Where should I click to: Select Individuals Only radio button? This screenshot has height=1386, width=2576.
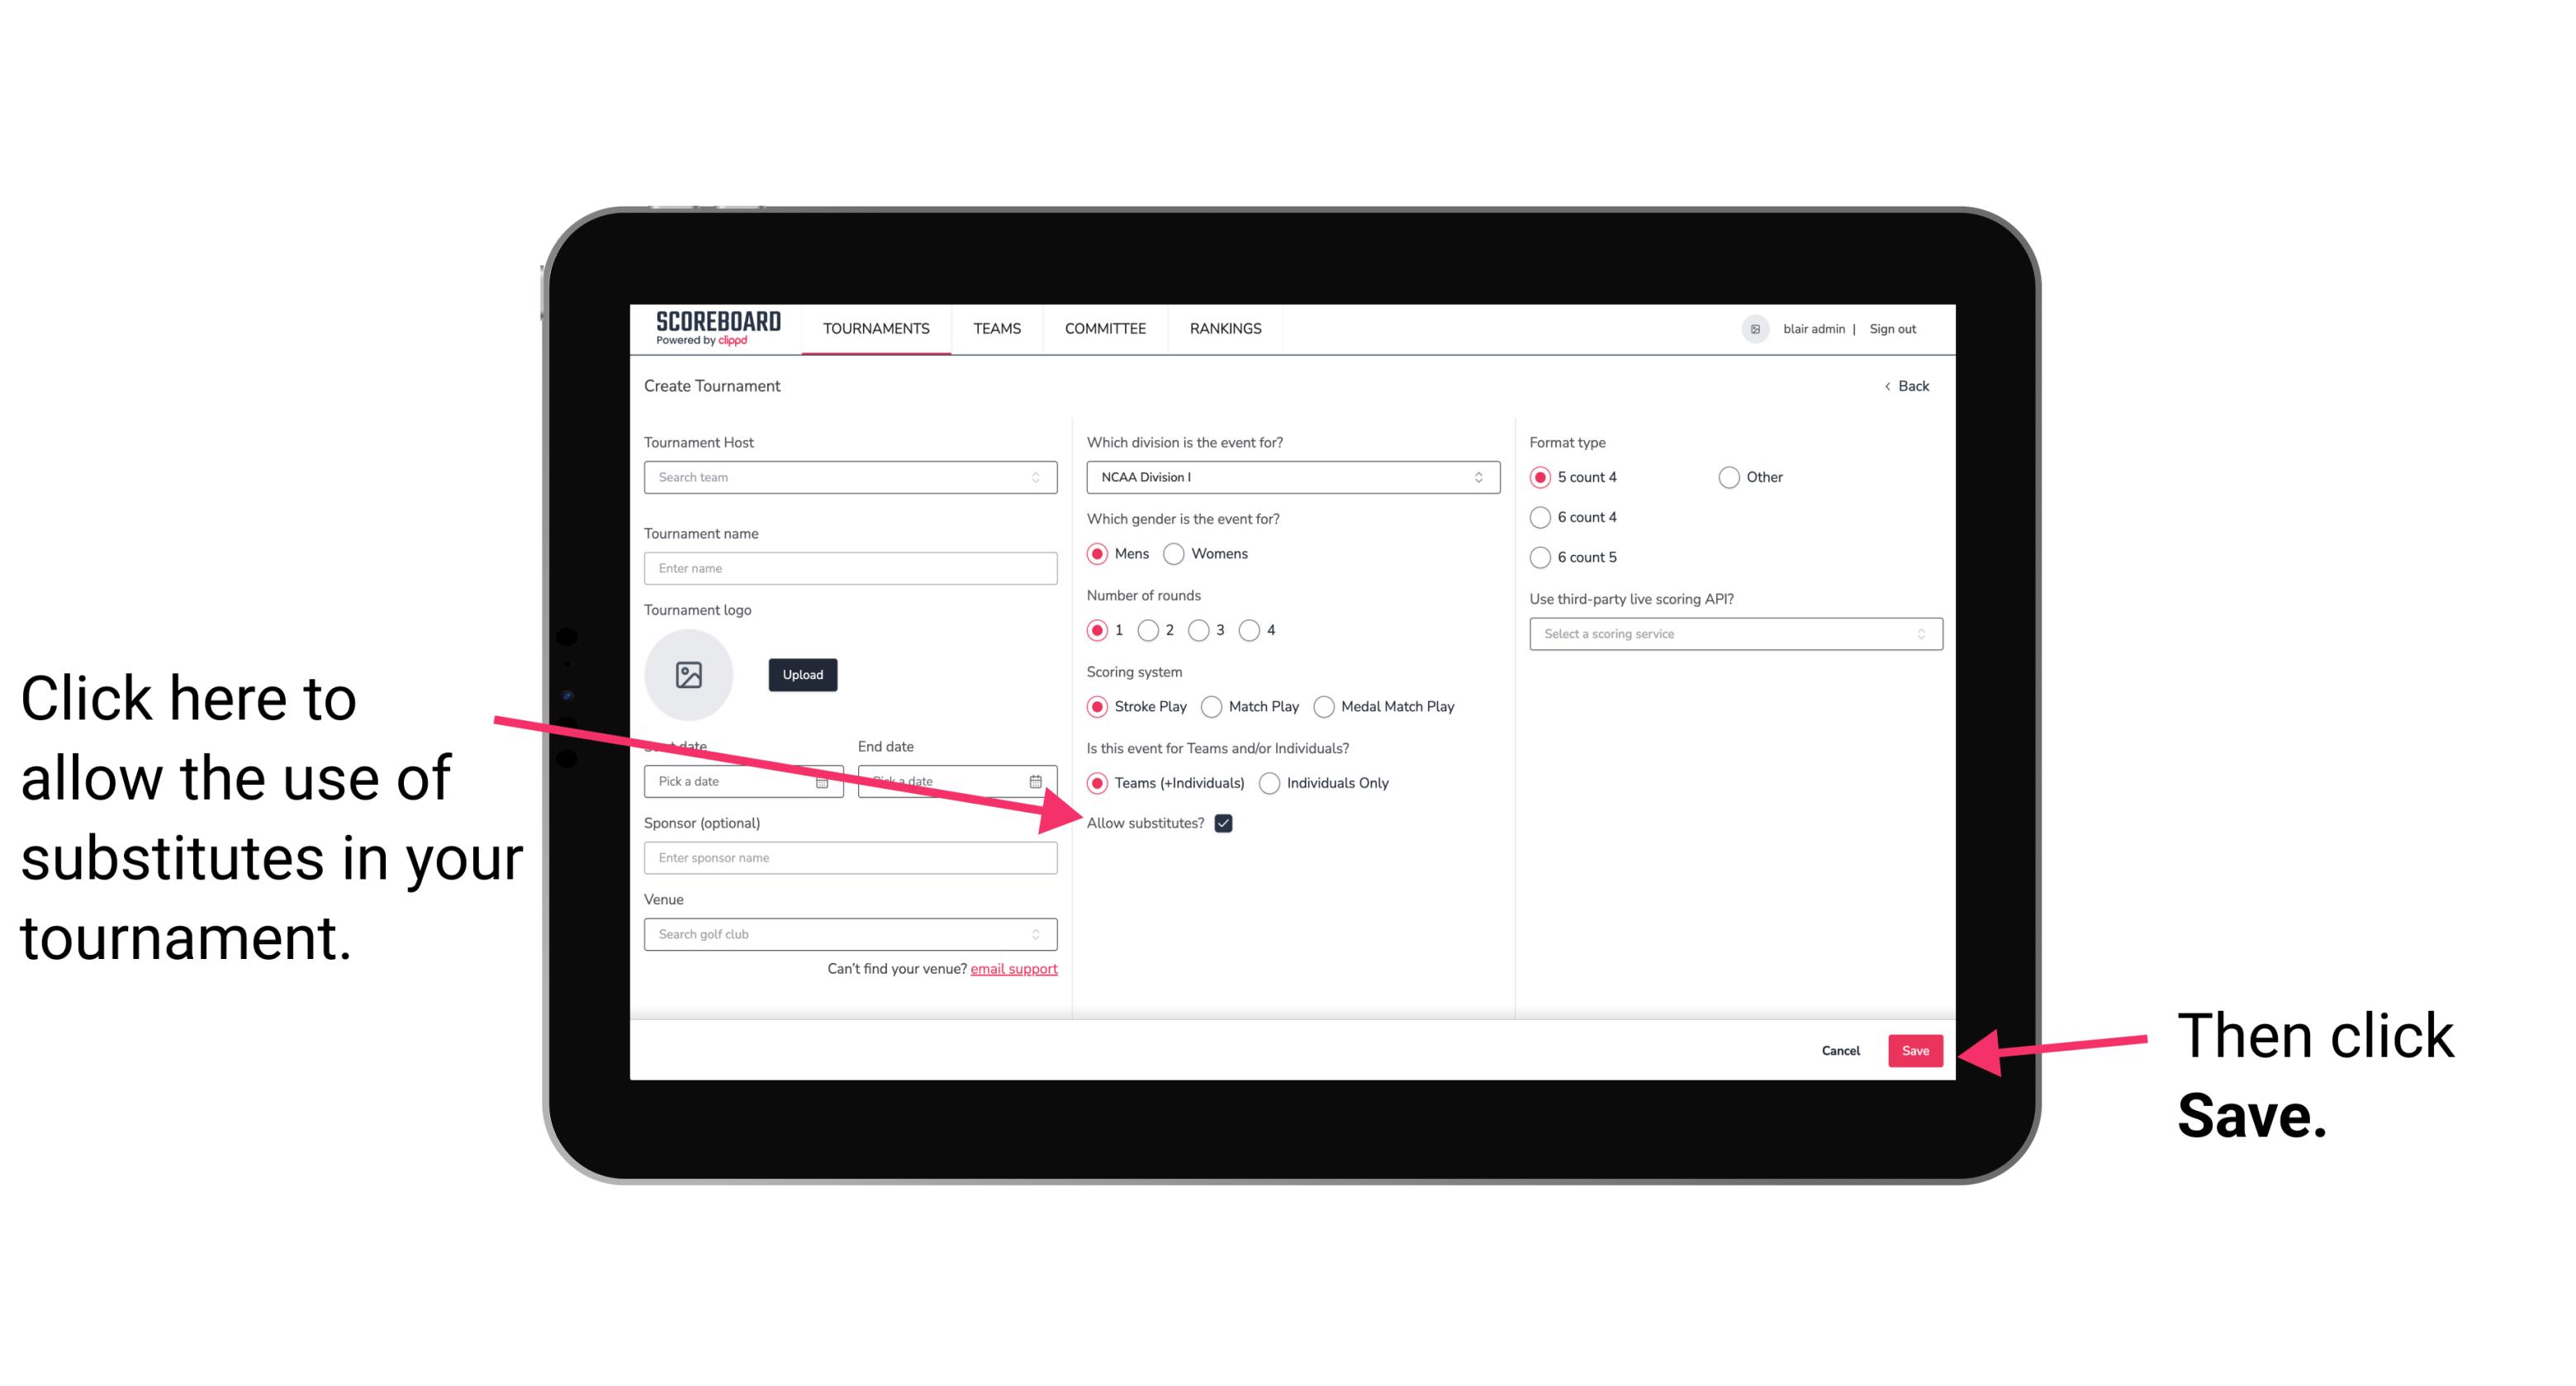[1269, 784]
